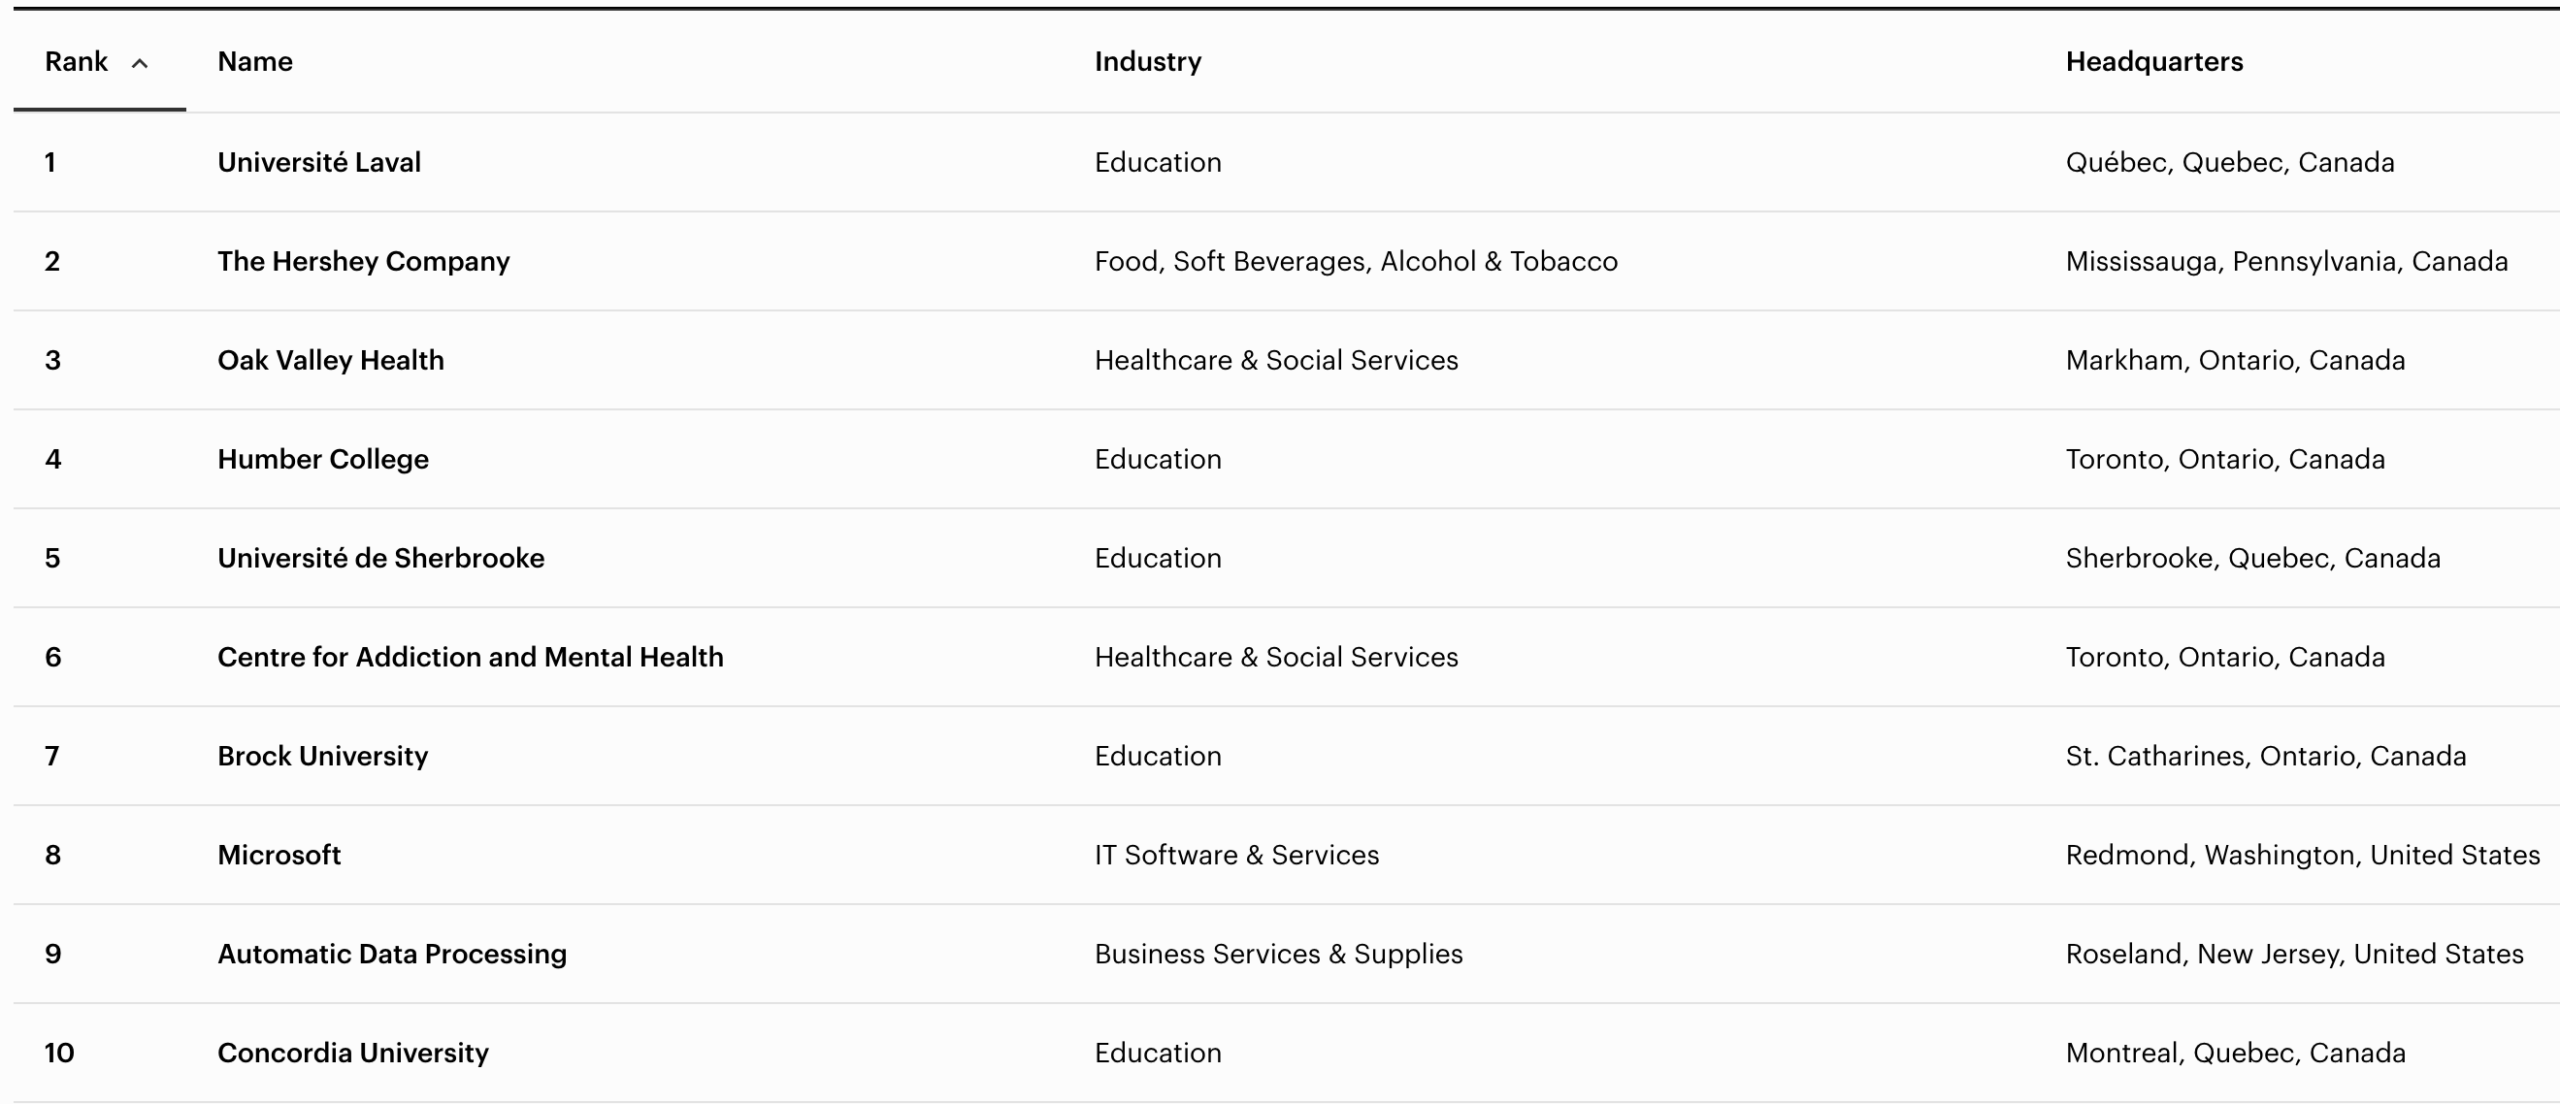The image size is (2560, 1104).
Task: Open Centre for Addiction and Mental Health
Action: tap(470, 657)
